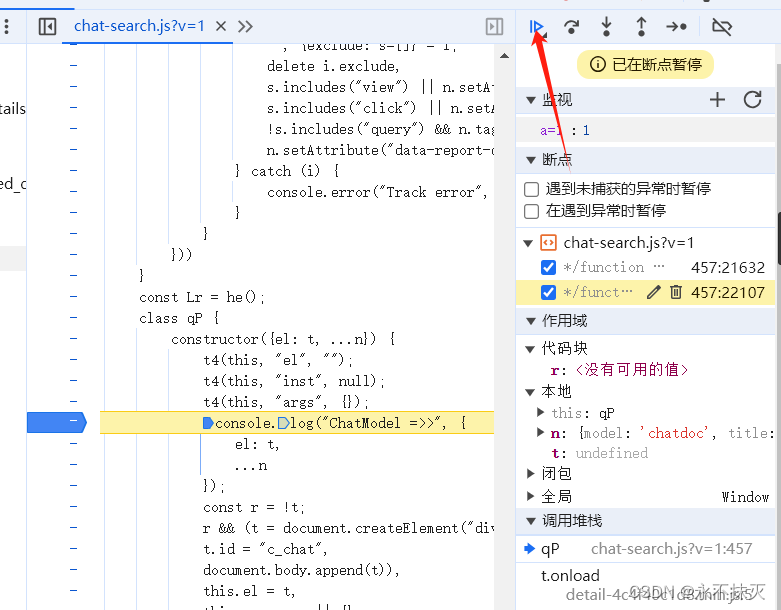Click the Window value in global scope

point(745,497)
